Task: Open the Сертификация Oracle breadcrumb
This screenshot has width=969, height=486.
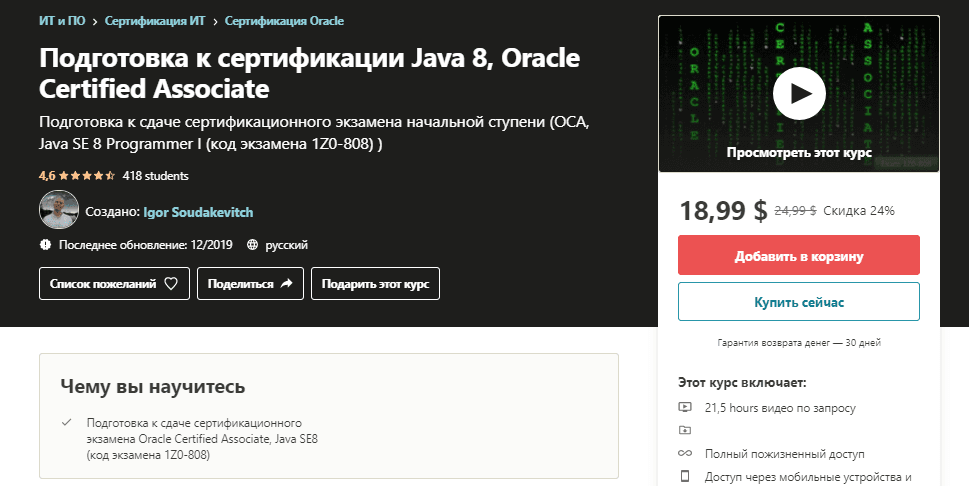Action: (x=284, y=21)
